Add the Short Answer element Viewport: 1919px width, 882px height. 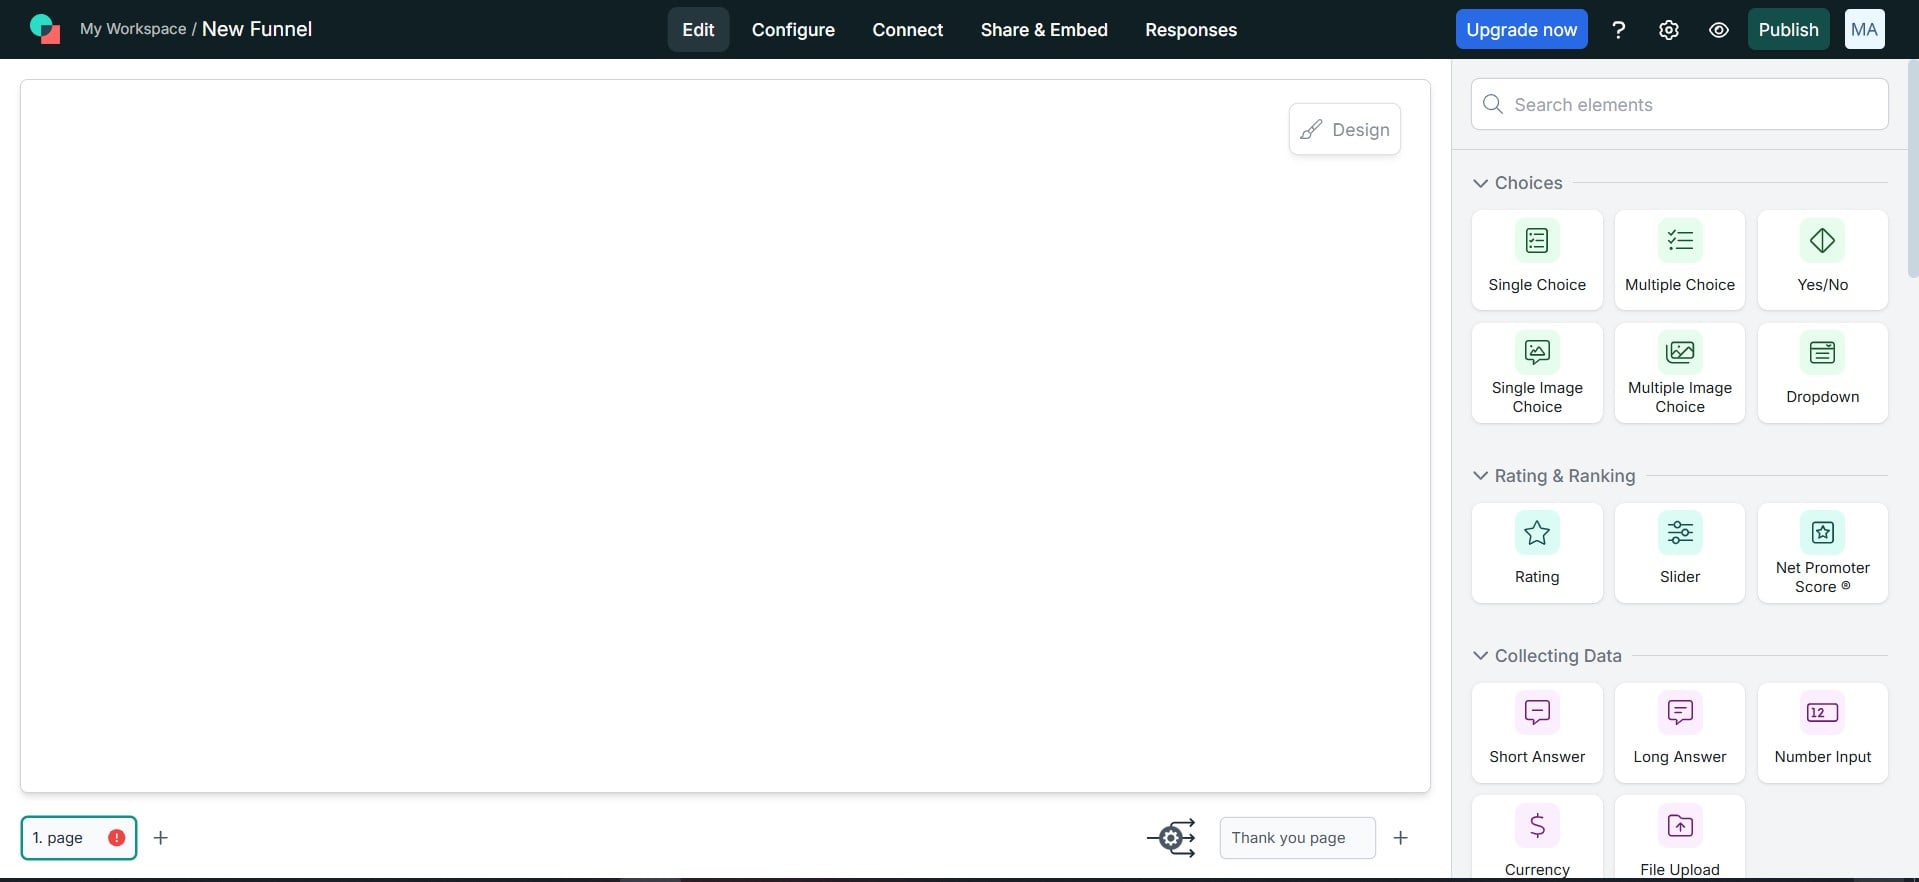pos(1537,733)
